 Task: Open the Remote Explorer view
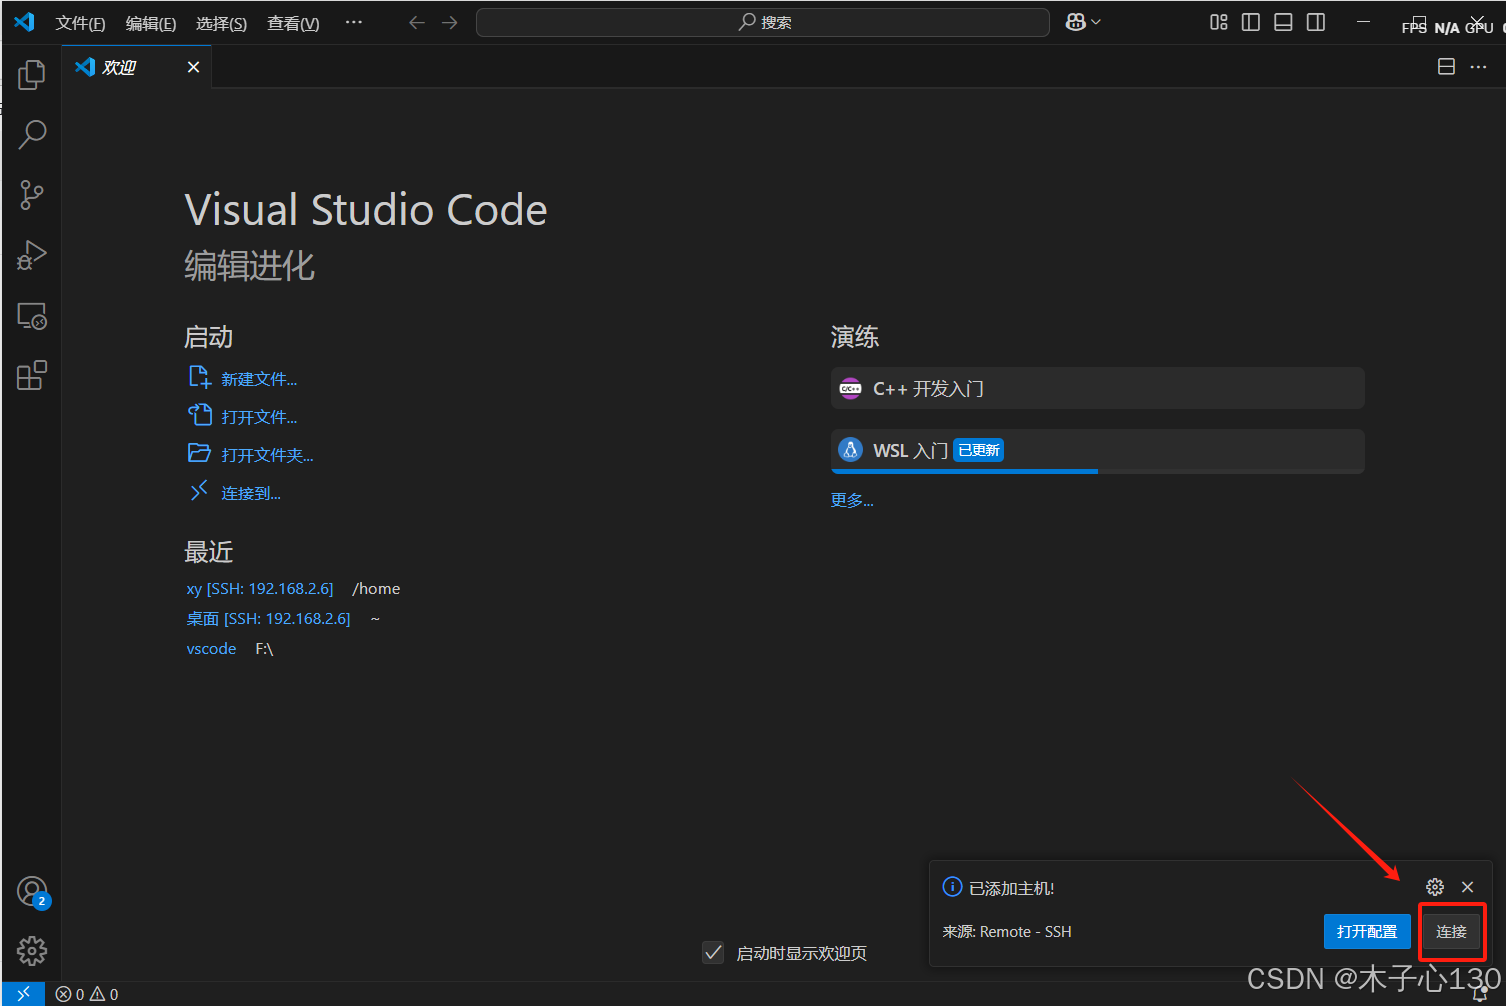pyautogui.click(x=32, y=316)
